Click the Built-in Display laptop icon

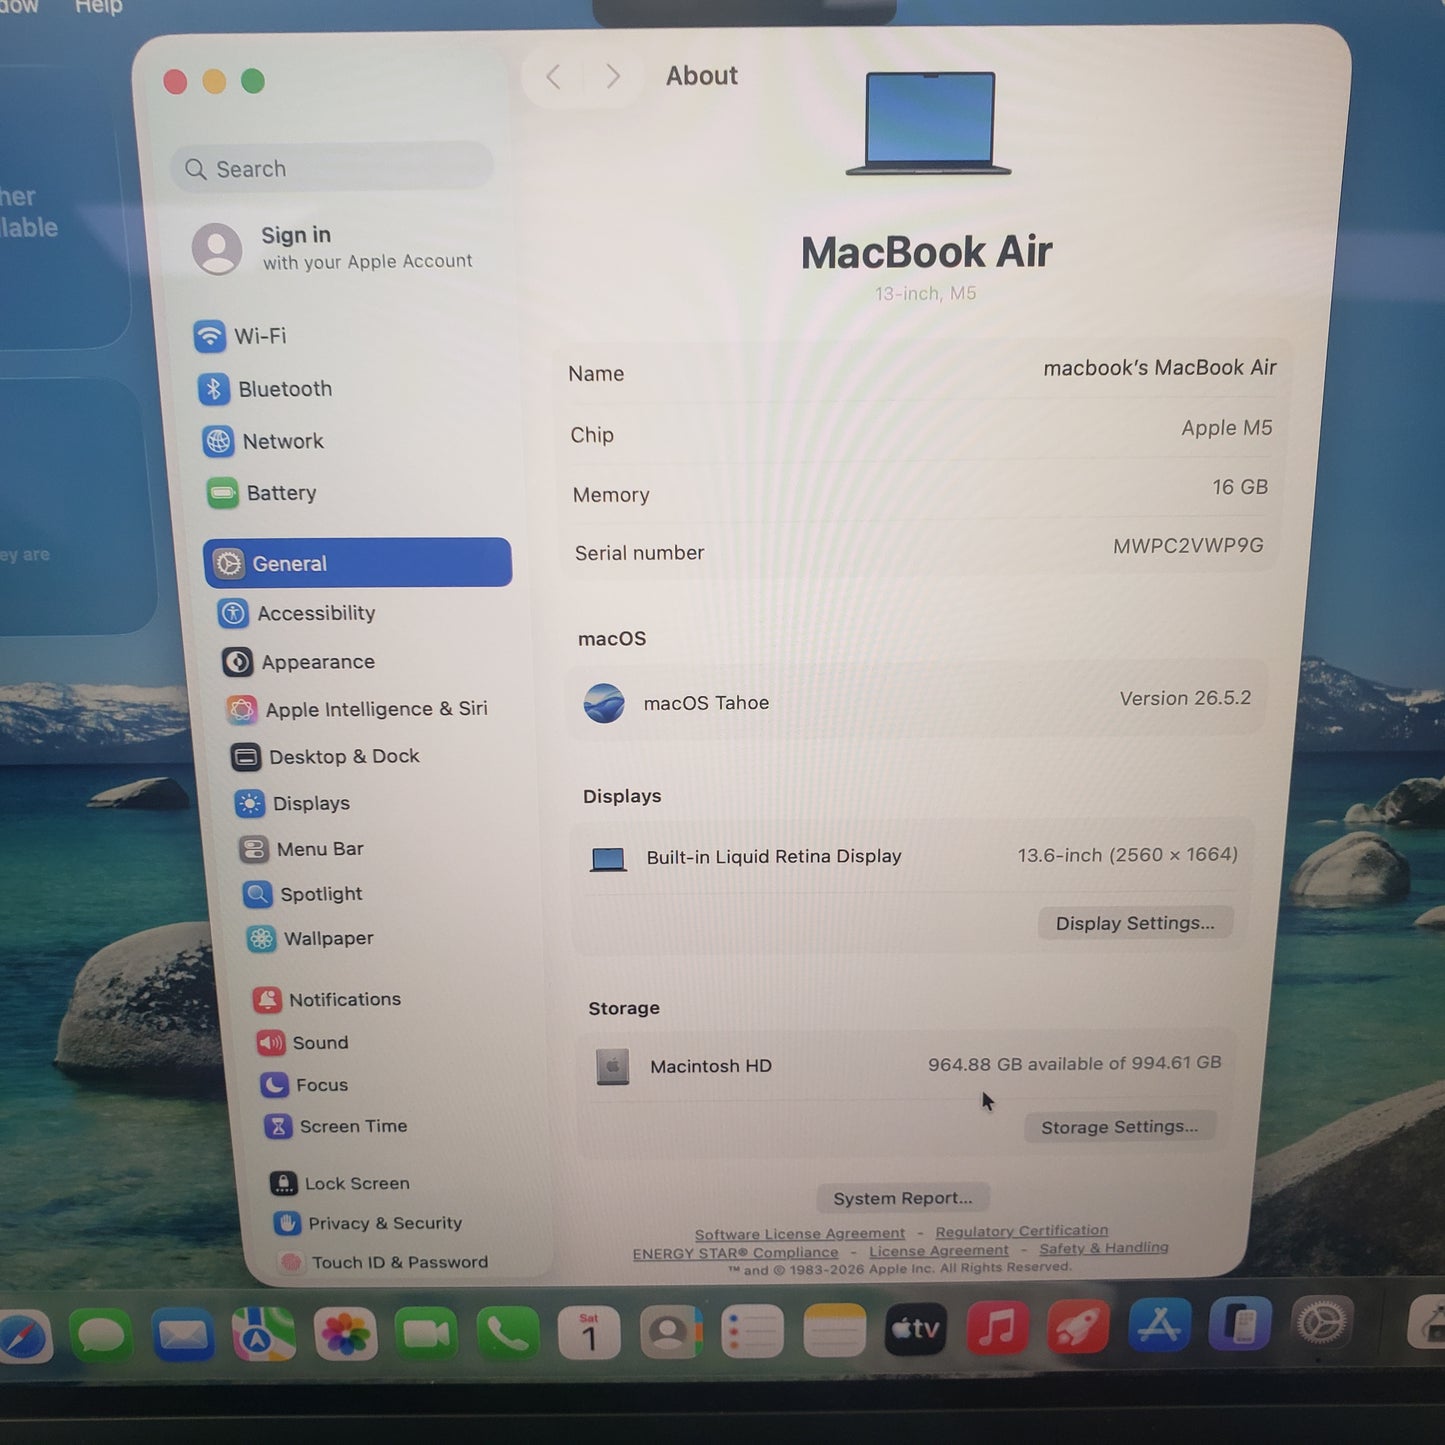[x=608, y=859]
